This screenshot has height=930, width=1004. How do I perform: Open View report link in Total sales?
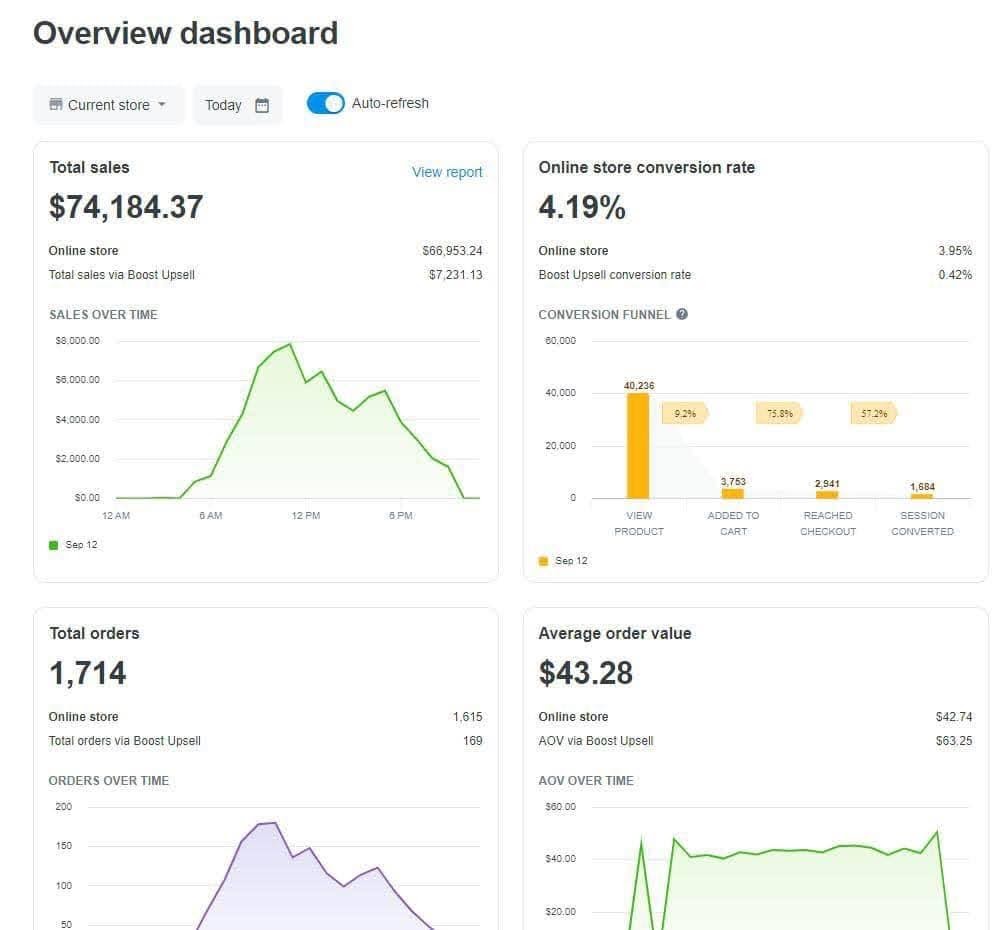[x=447, y=172]
